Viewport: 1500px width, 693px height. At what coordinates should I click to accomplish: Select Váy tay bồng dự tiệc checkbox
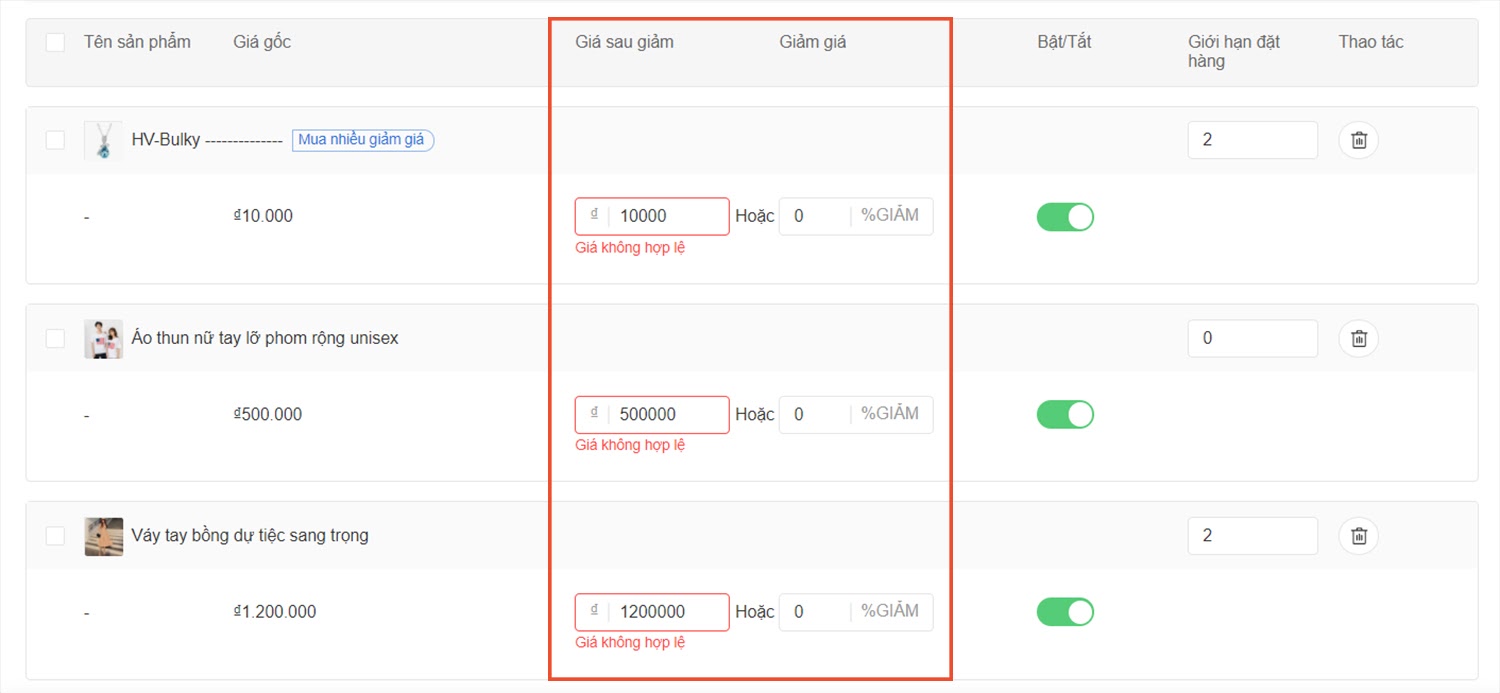(x=55, y=536)
